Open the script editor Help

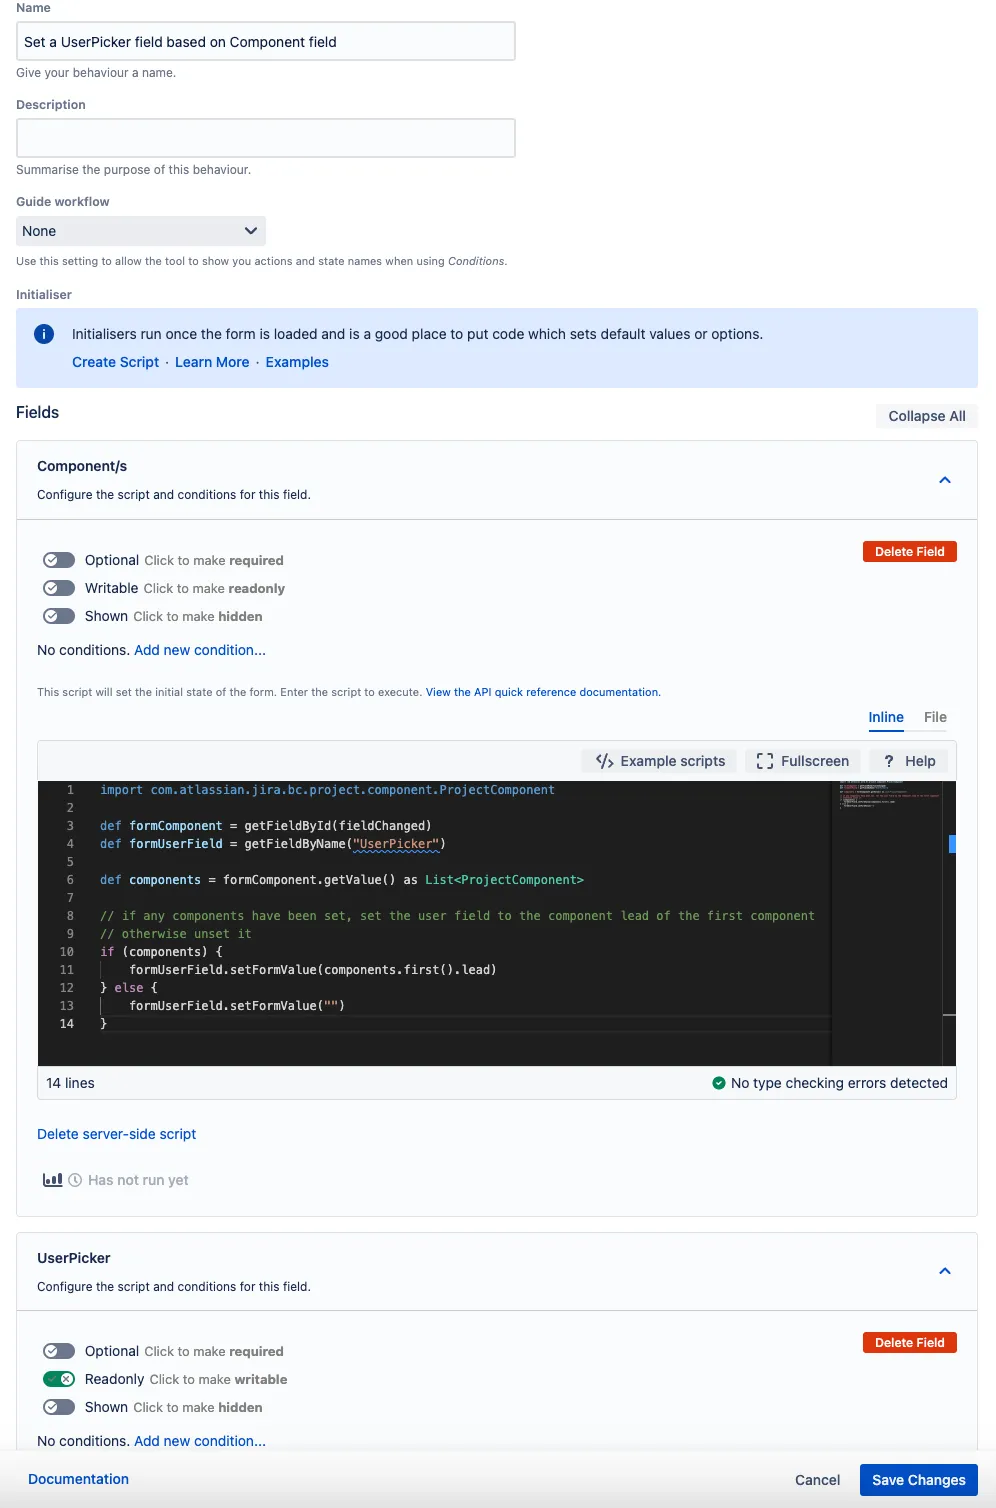click(x=909, y=761)
